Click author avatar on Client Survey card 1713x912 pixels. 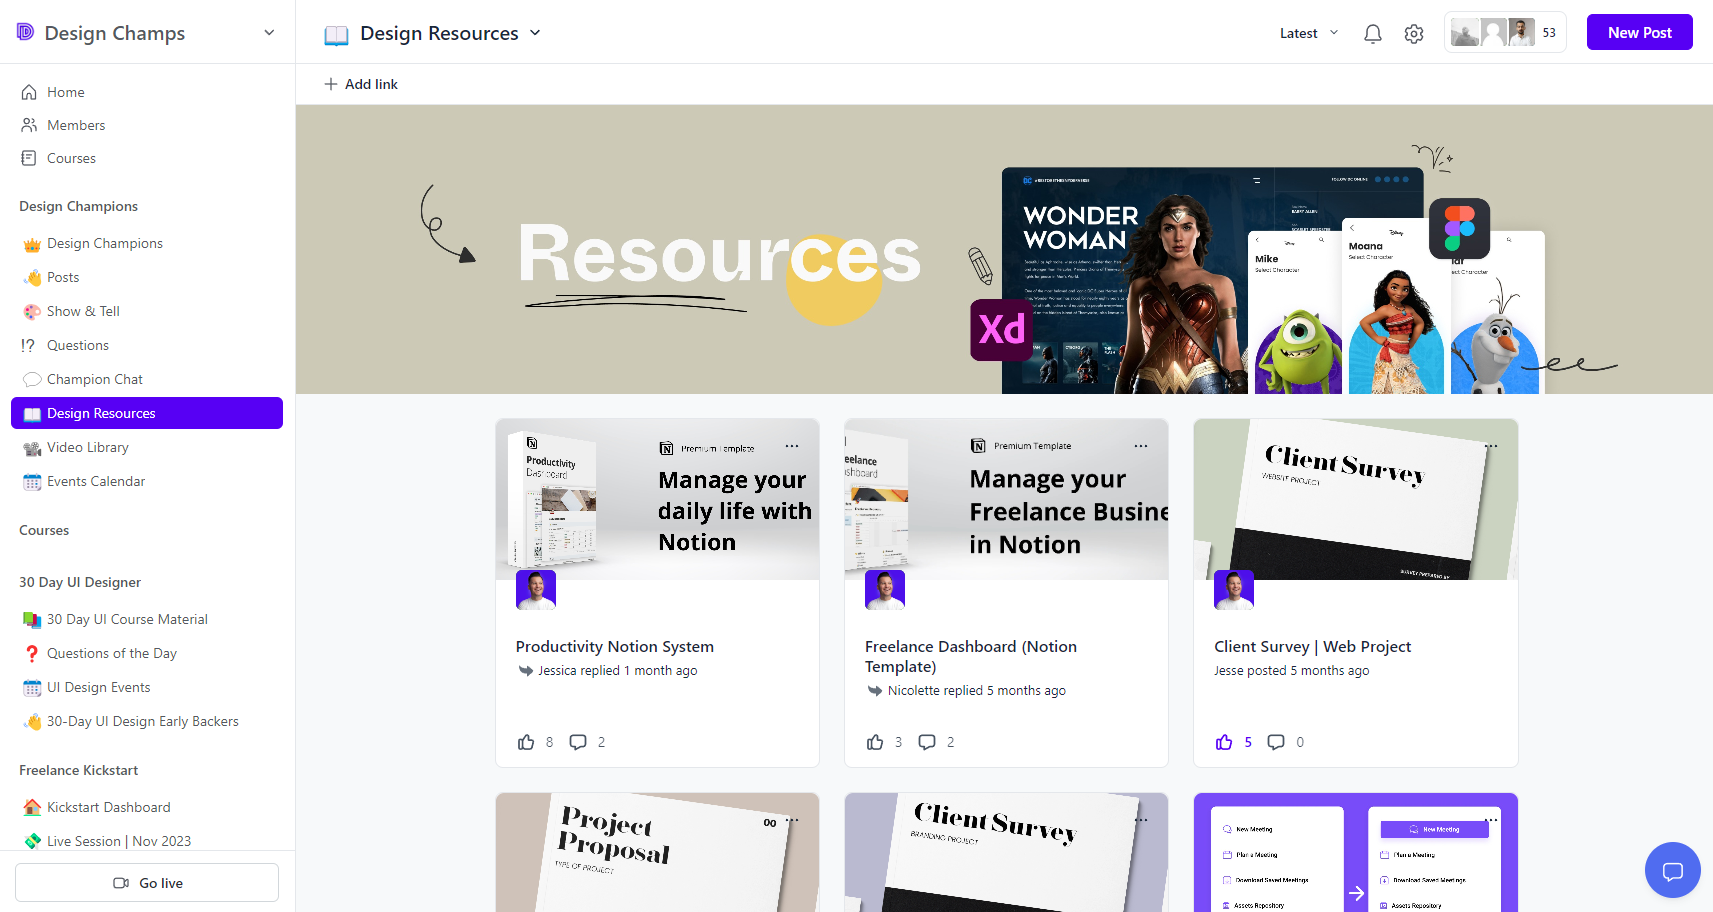click(x=1234, y=590)
